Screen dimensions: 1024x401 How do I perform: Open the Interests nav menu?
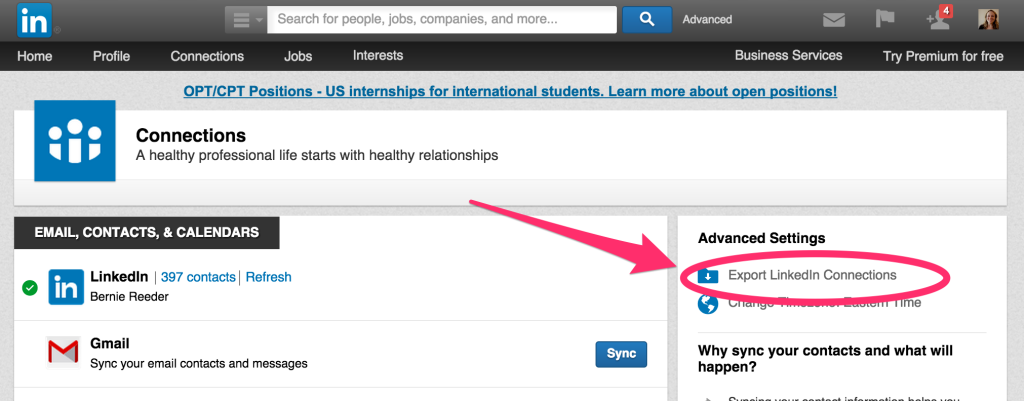tap(378, 56)
